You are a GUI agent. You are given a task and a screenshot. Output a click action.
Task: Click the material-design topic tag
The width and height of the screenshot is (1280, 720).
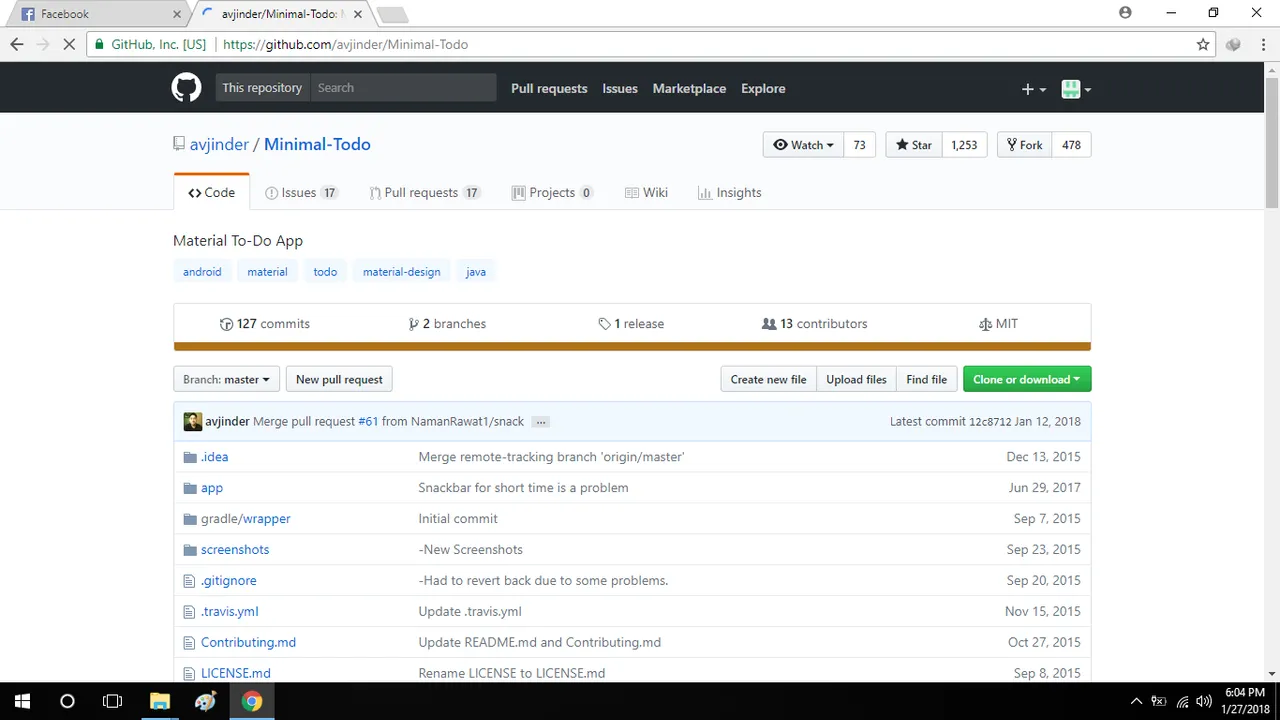click(401, 272)
